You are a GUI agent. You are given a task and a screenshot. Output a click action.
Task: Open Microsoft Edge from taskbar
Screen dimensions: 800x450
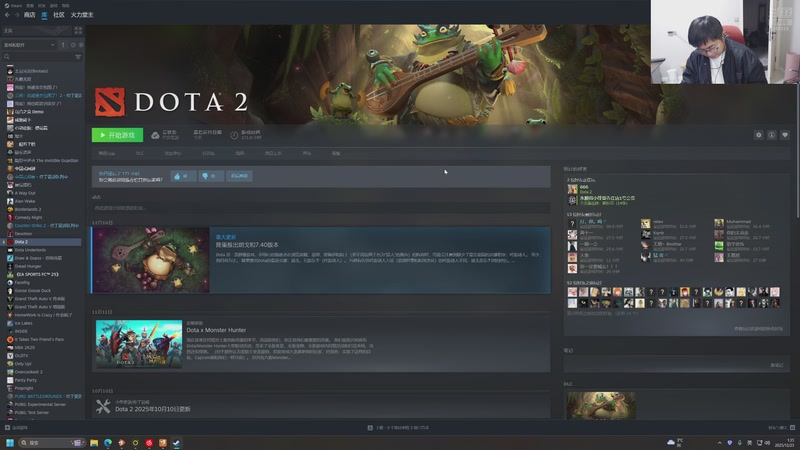[108, 443]
